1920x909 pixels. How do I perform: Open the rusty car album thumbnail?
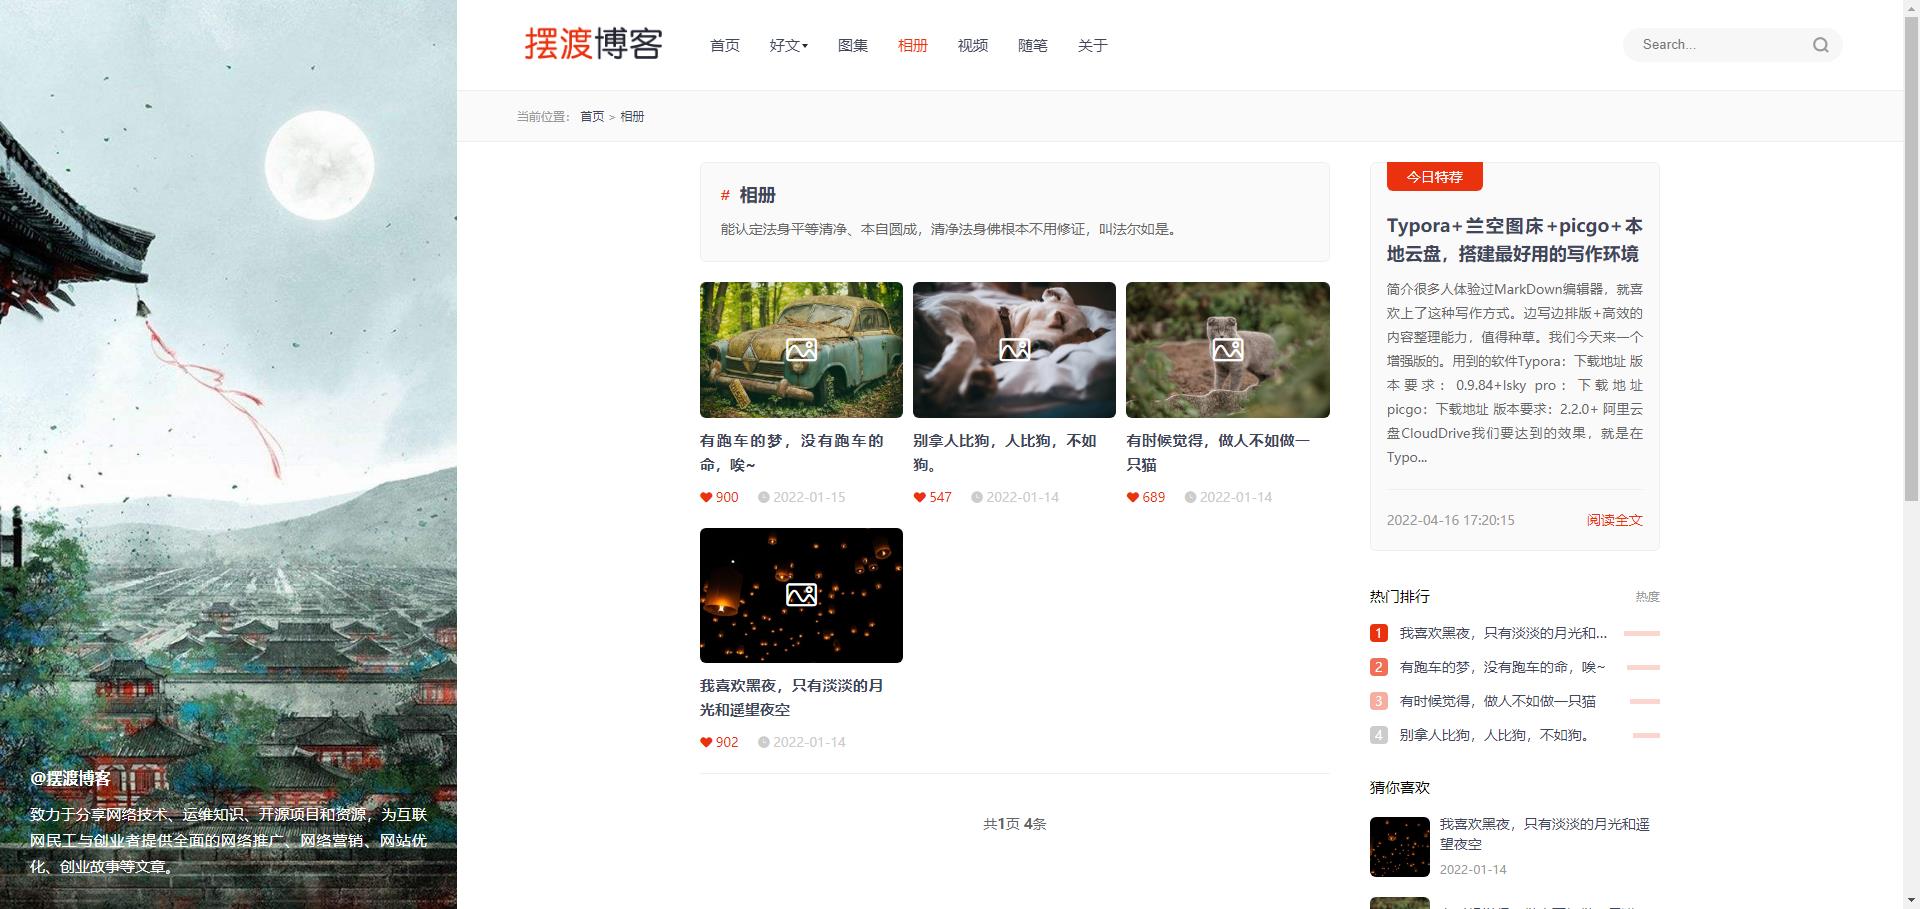(801, 350)
